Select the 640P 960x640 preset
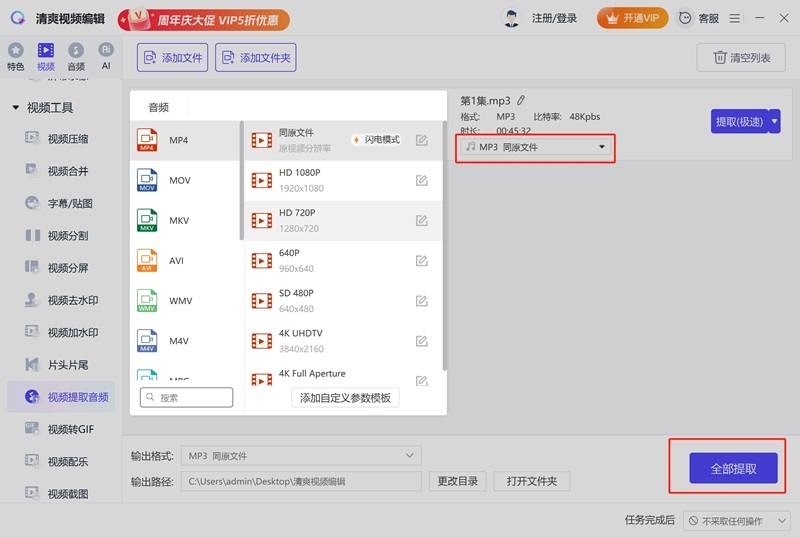The image size is (800, 538). (x=343, y=261)
